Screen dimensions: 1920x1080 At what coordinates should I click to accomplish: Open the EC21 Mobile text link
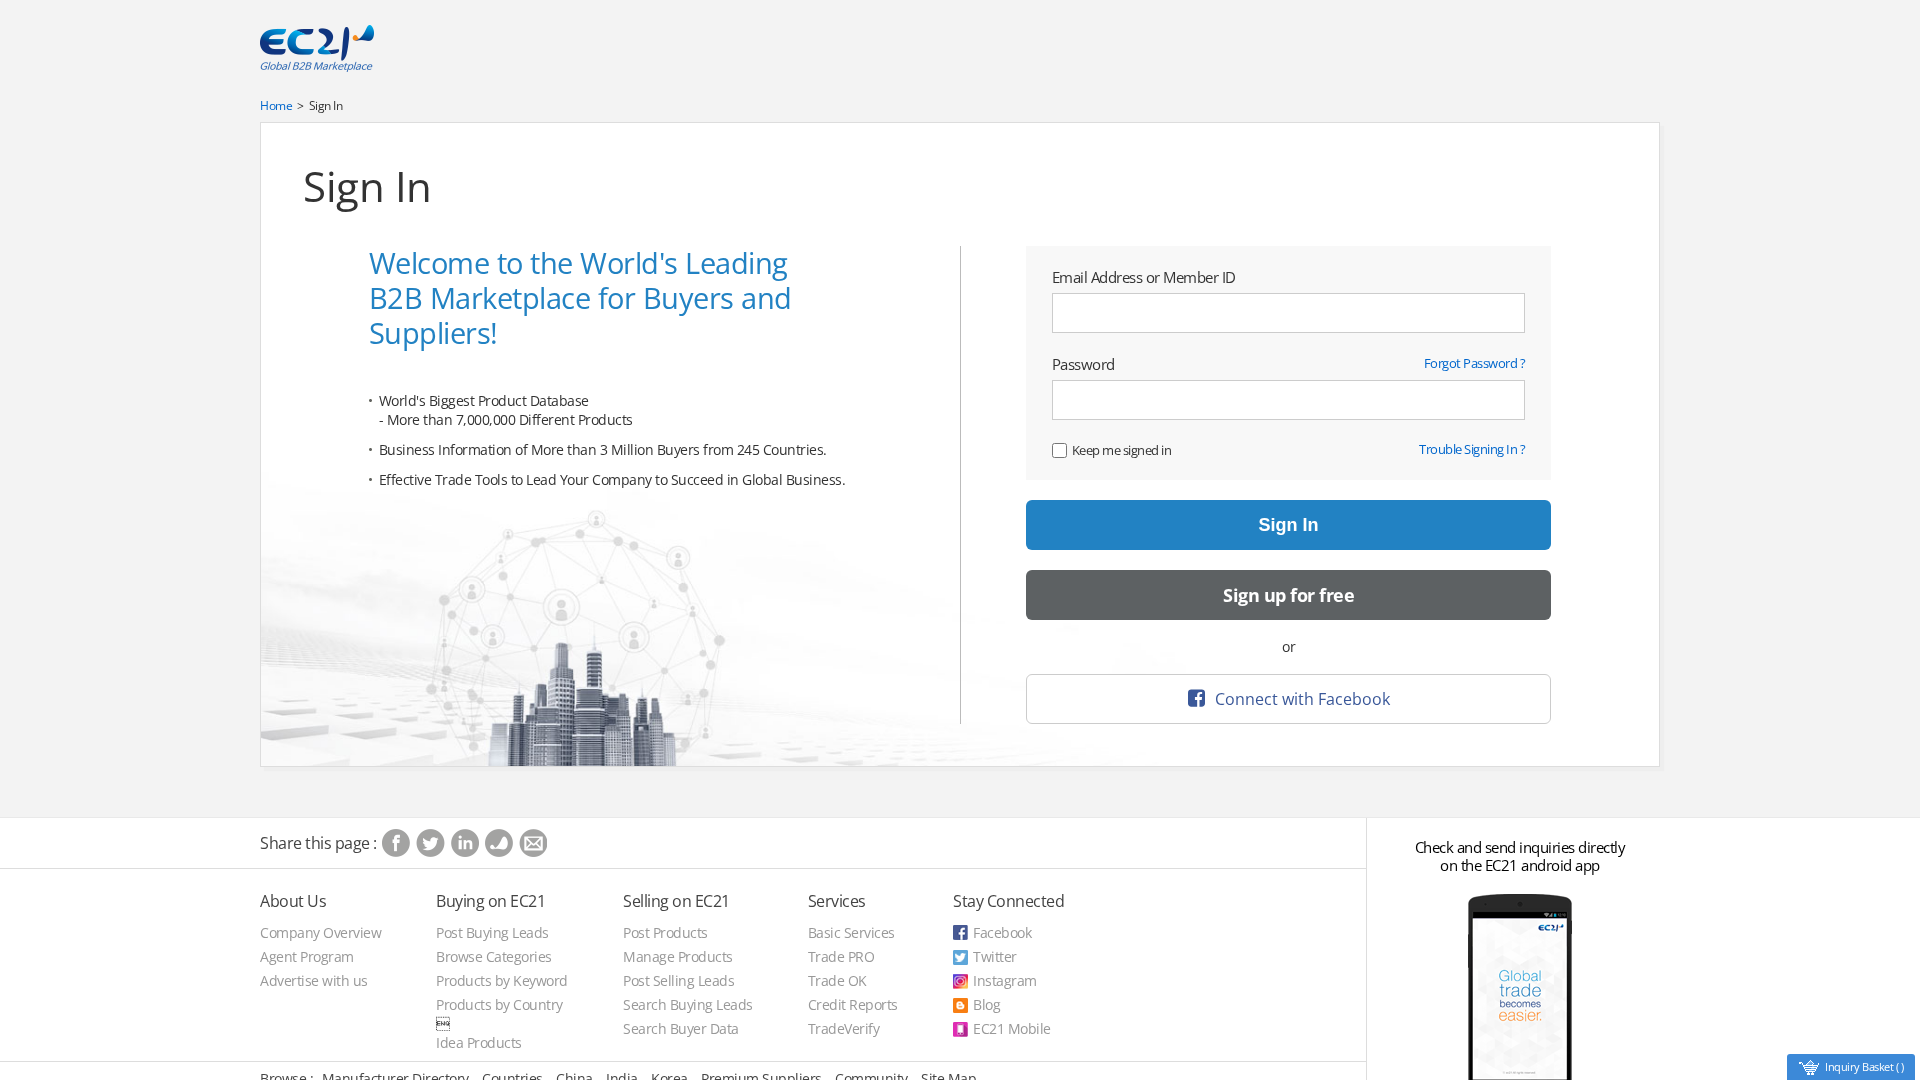(1011, 1029)
